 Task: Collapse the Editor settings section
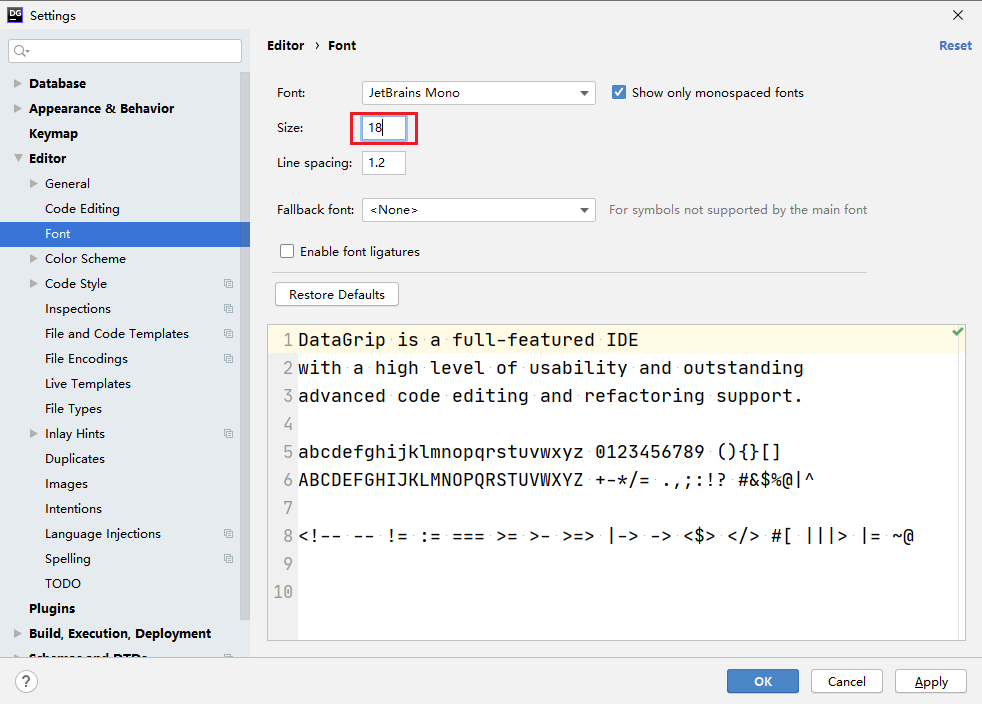(x=18, y=158)
